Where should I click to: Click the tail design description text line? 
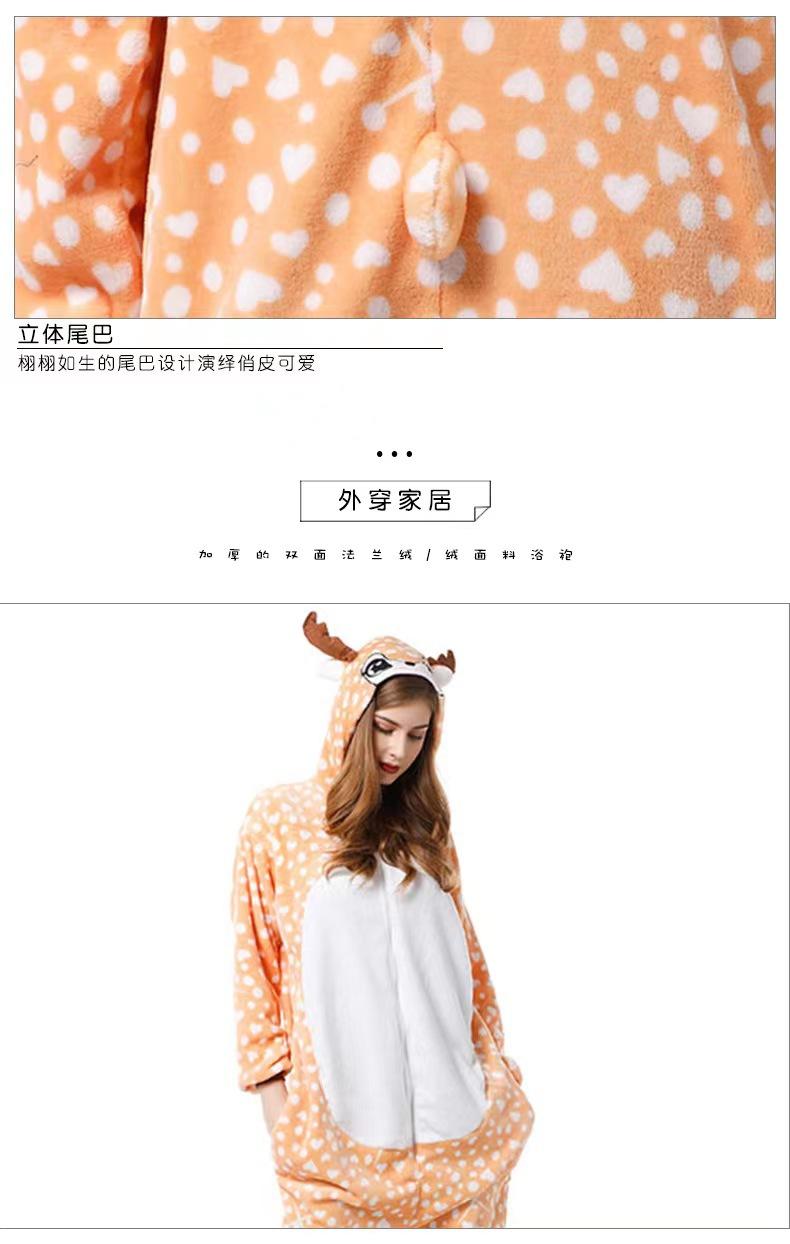167,364
